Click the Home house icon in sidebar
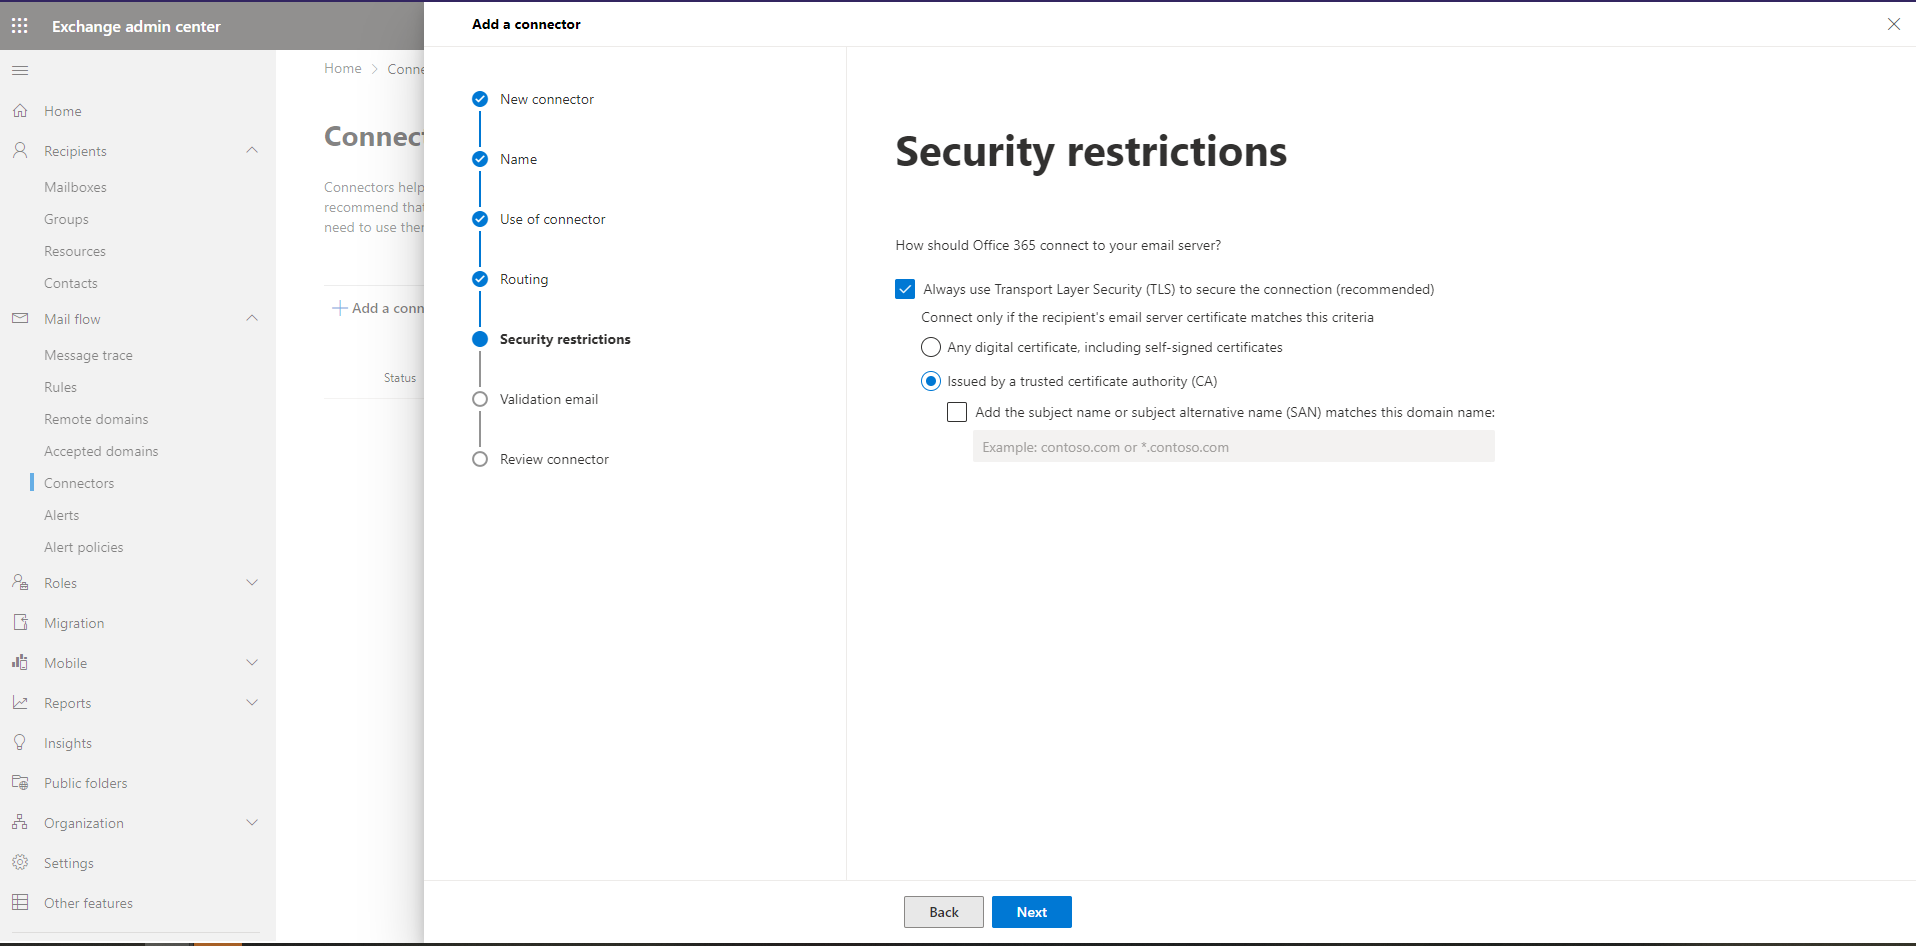Image resolution: width=1916 pixels, height=946 pixels. (x=20, y=111)
